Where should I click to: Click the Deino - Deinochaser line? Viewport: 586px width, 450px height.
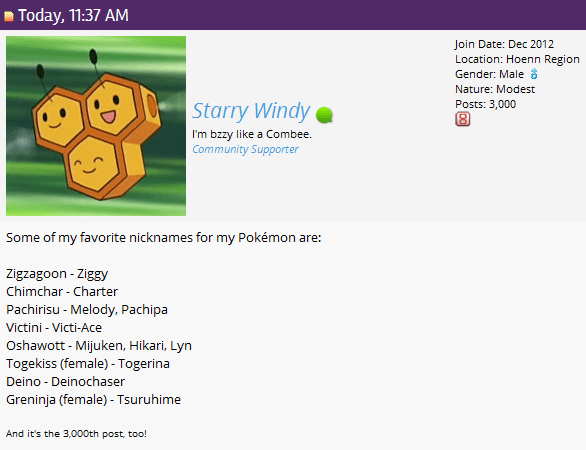coord(65,382)
